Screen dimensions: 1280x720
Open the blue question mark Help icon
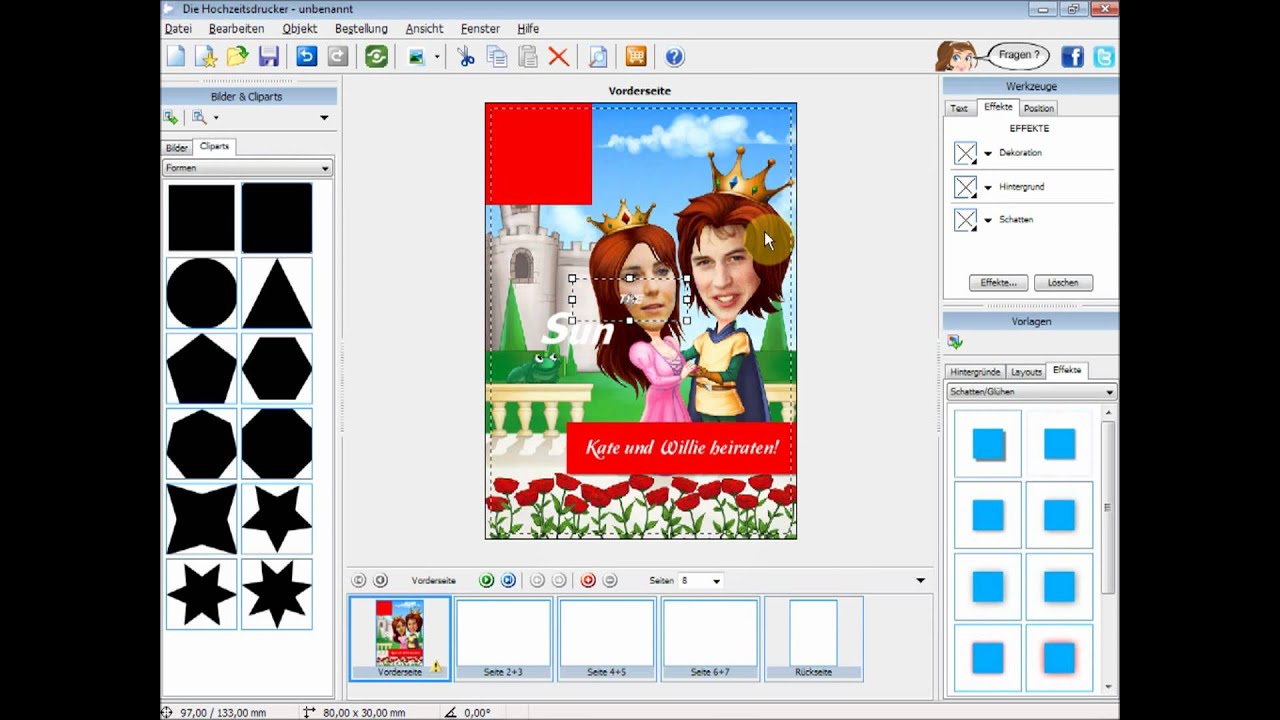675,57
